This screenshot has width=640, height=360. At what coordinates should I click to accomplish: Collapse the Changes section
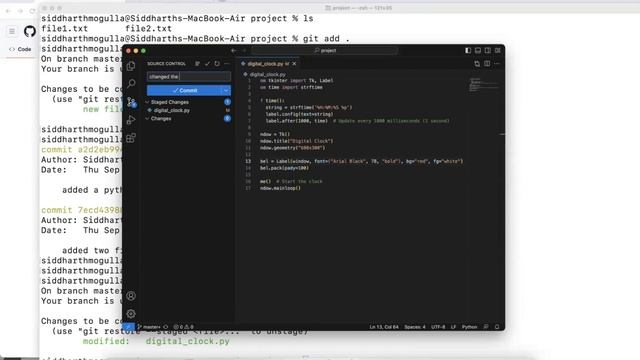coord(147,119)
